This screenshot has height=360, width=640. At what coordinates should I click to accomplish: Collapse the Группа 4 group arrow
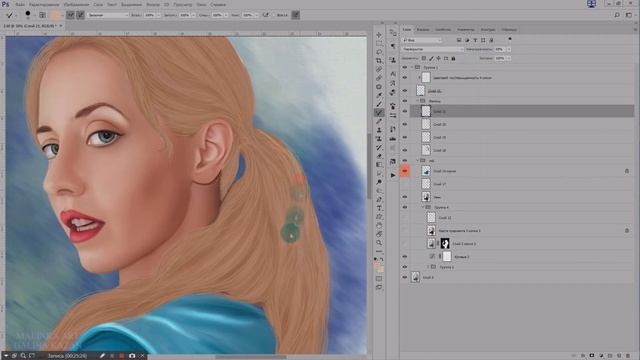point(423,207)
